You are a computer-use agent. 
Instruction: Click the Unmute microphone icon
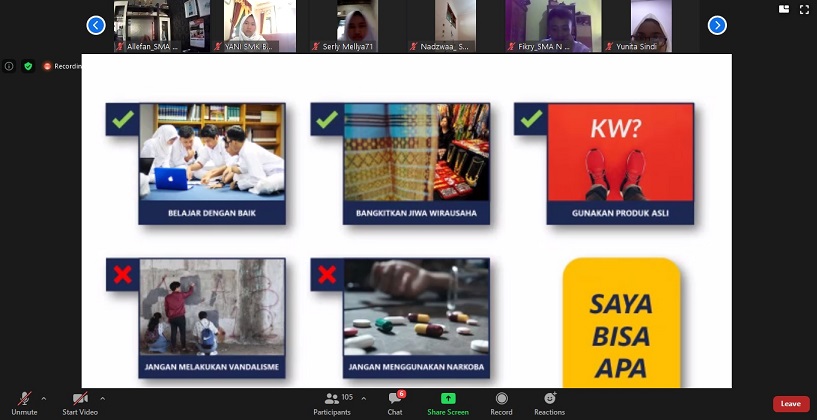tap(24, 399)
